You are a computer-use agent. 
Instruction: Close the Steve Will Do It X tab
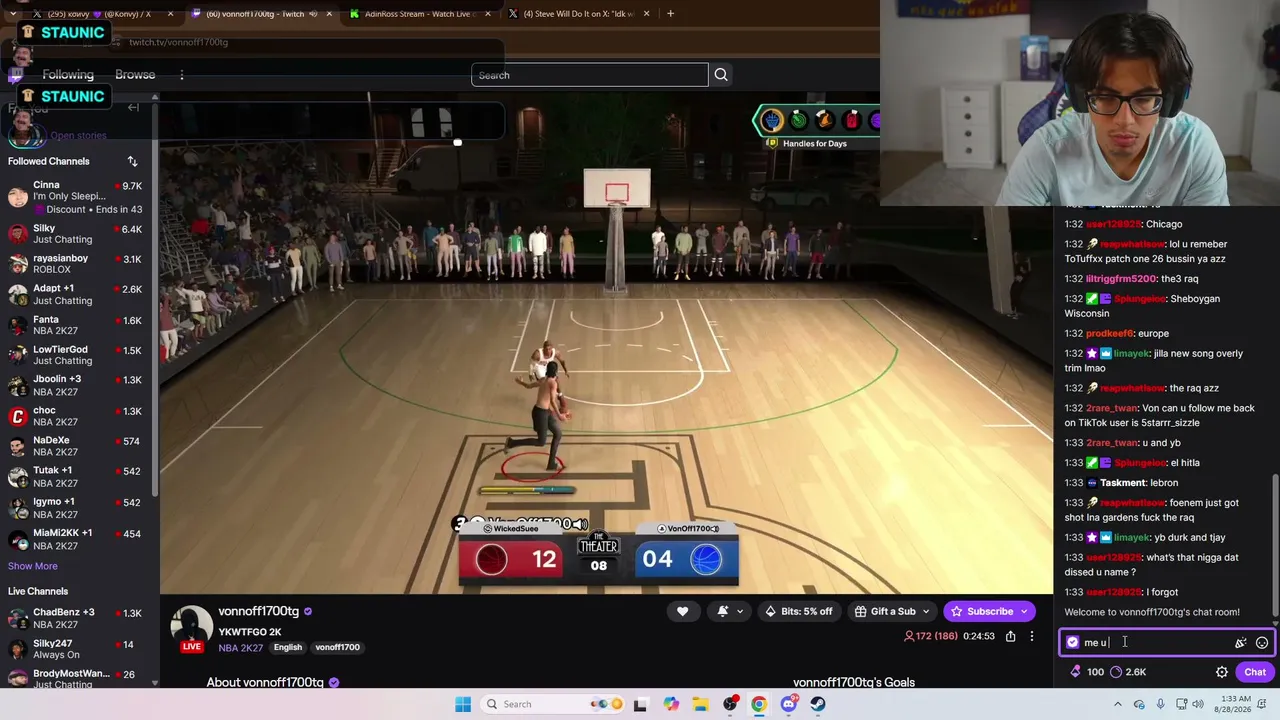pyautogui.click(x=647, y=14)
